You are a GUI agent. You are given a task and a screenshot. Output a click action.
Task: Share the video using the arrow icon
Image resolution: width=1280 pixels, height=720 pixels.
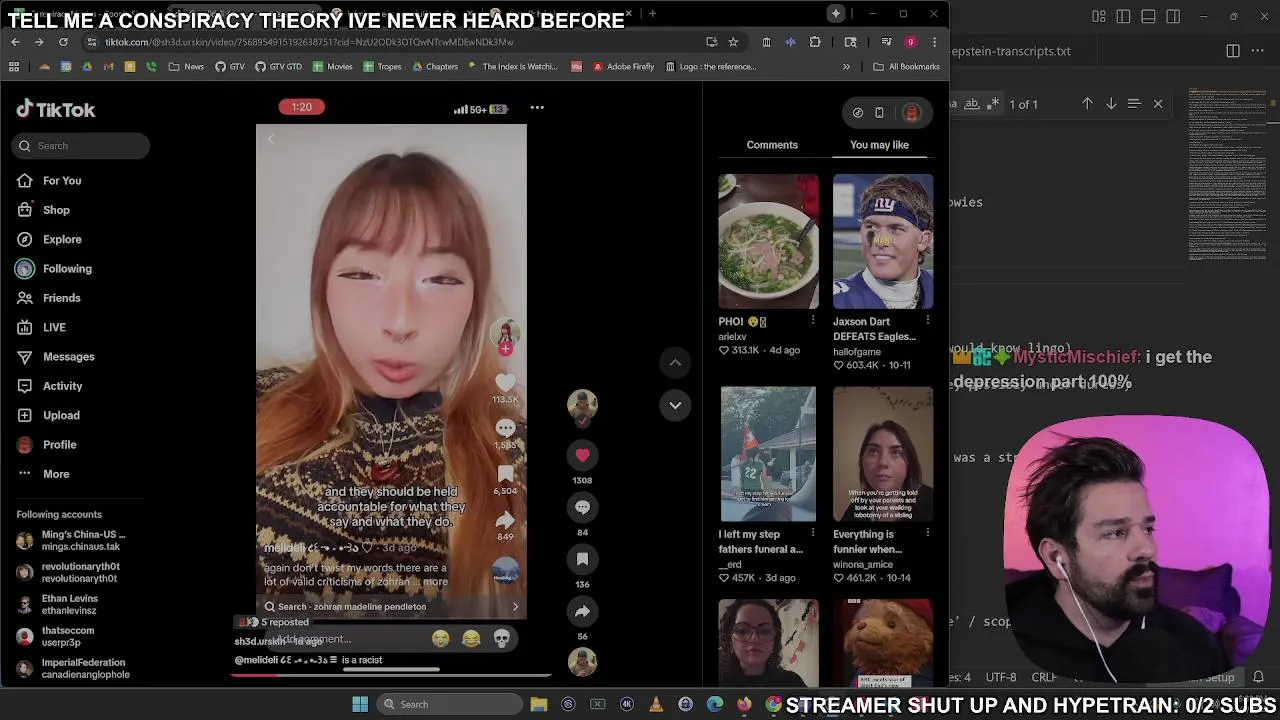582,611
